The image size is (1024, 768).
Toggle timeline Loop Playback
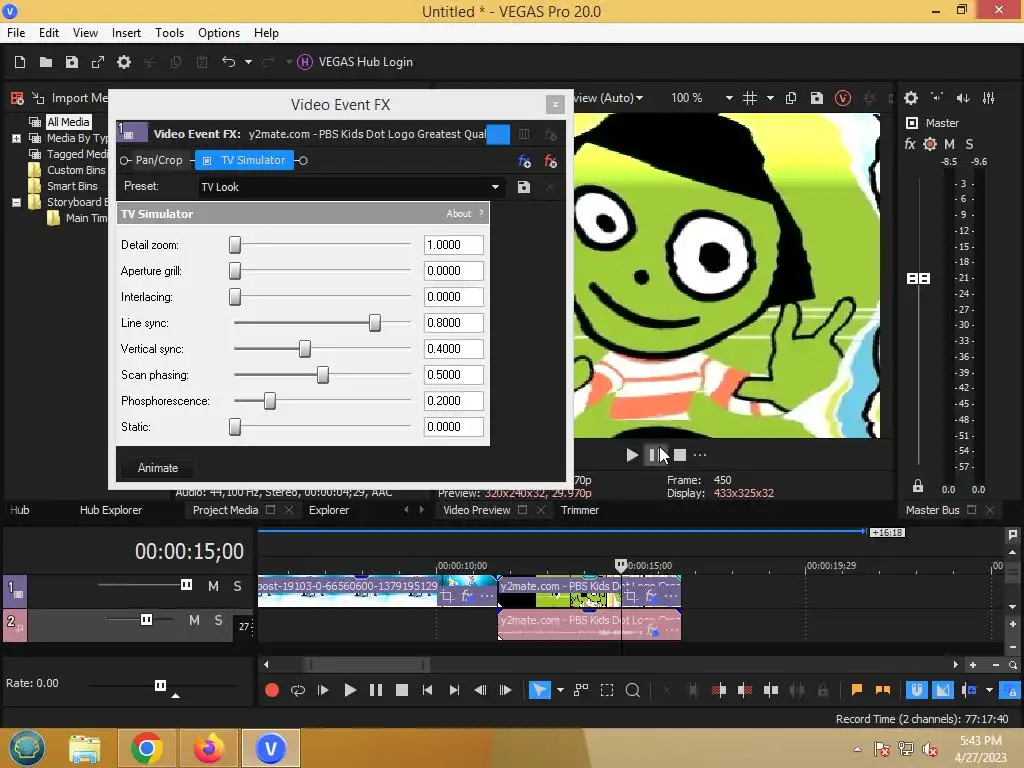[298, 690]
